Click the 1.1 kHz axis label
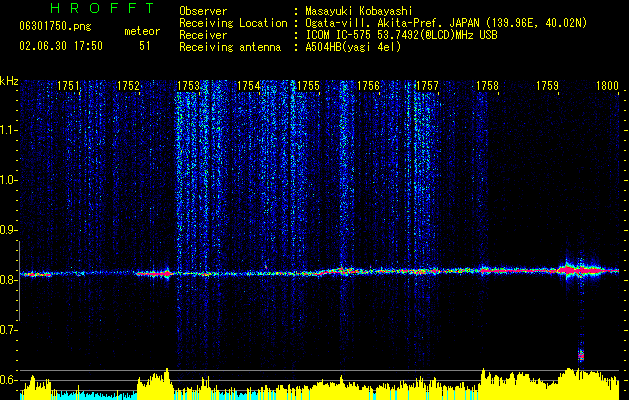Image resolution: width=629 pixels, height=400 pixels. point(8,130)
